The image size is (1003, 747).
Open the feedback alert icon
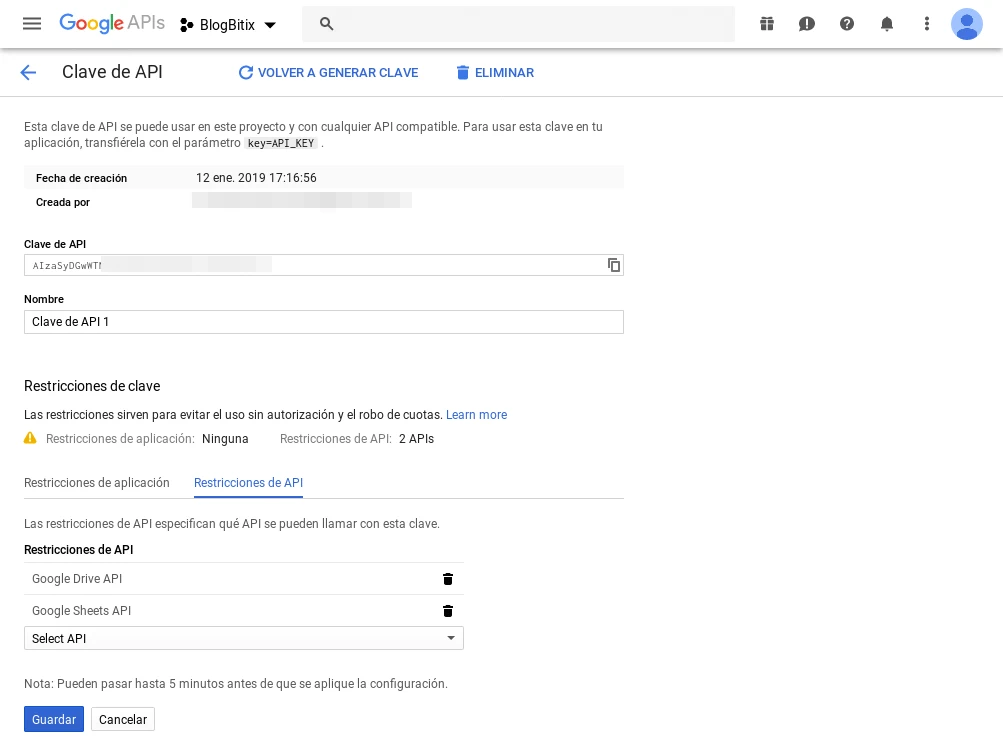[x=807, y=24]
